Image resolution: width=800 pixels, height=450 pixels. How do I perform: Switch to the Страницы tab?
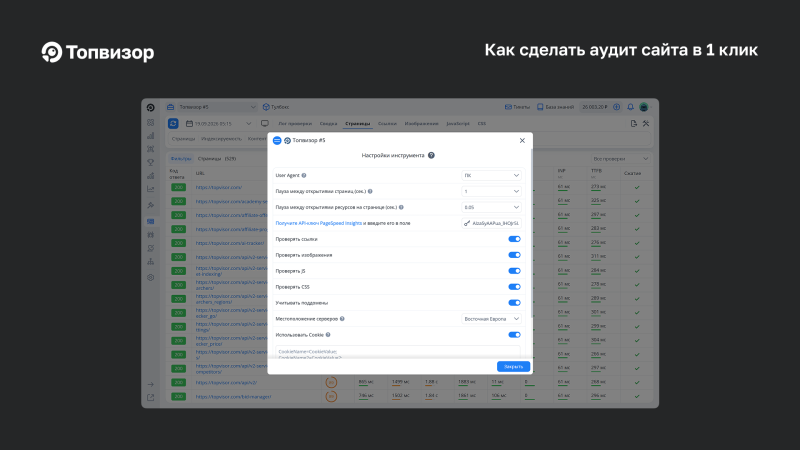tap(358, 123)
